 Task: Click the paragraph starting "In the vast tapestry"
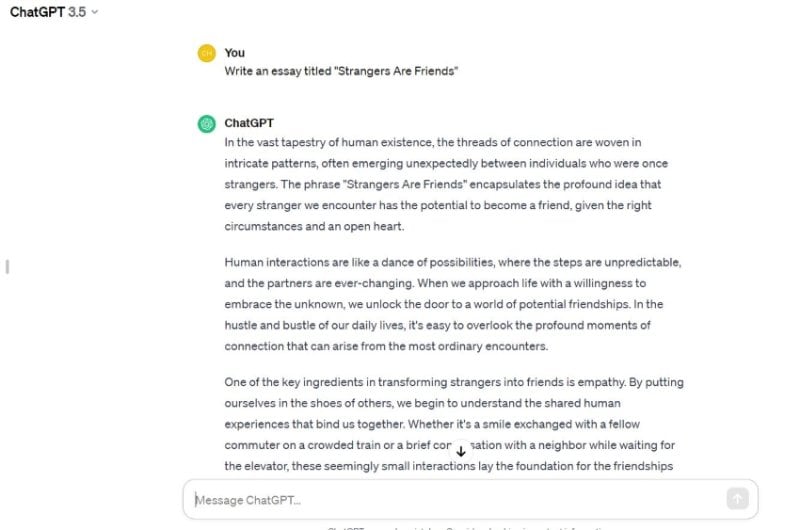point(446,184)
